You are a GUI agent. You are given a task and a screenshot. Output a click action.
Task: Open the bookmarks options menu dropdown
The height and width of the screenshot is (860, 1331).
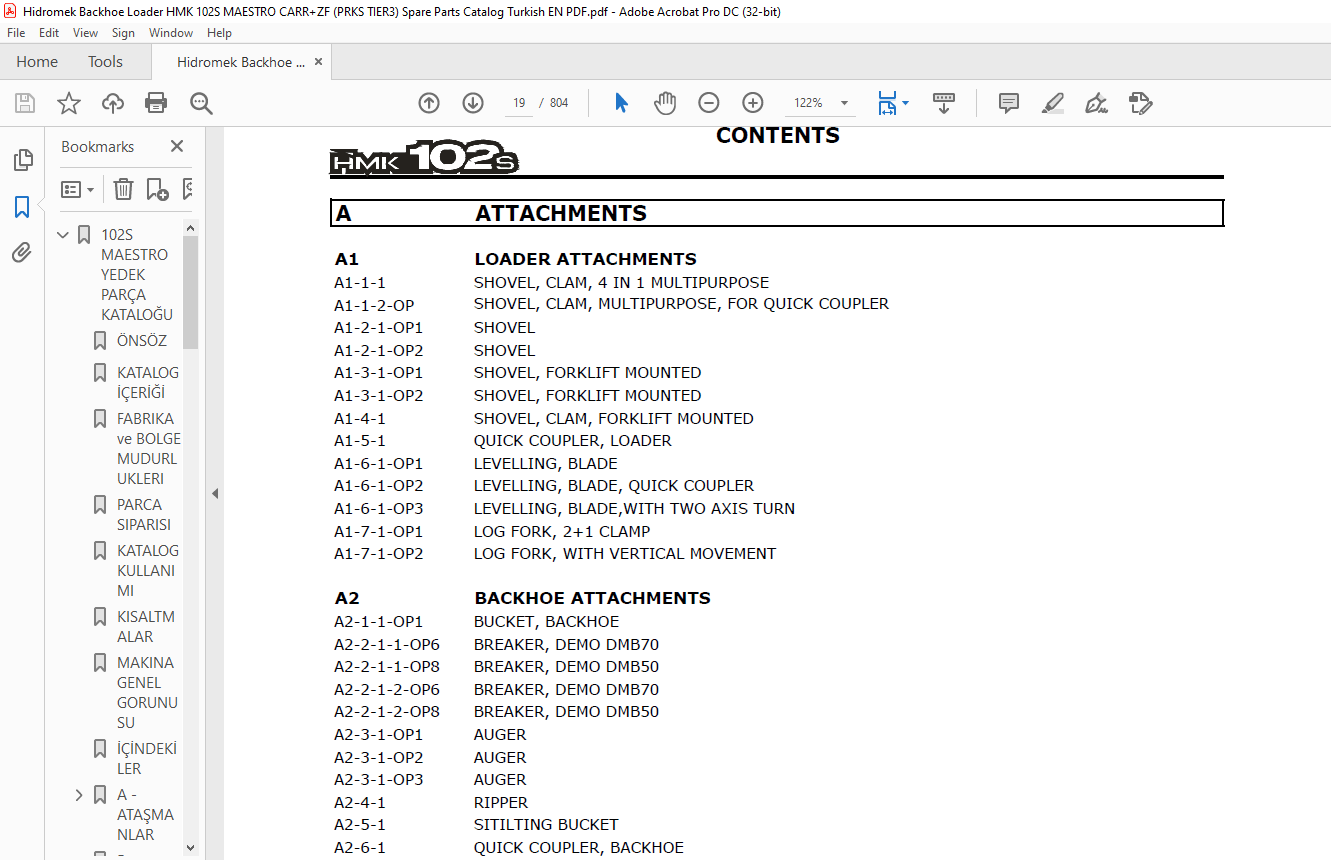click(x=77, y=189)
